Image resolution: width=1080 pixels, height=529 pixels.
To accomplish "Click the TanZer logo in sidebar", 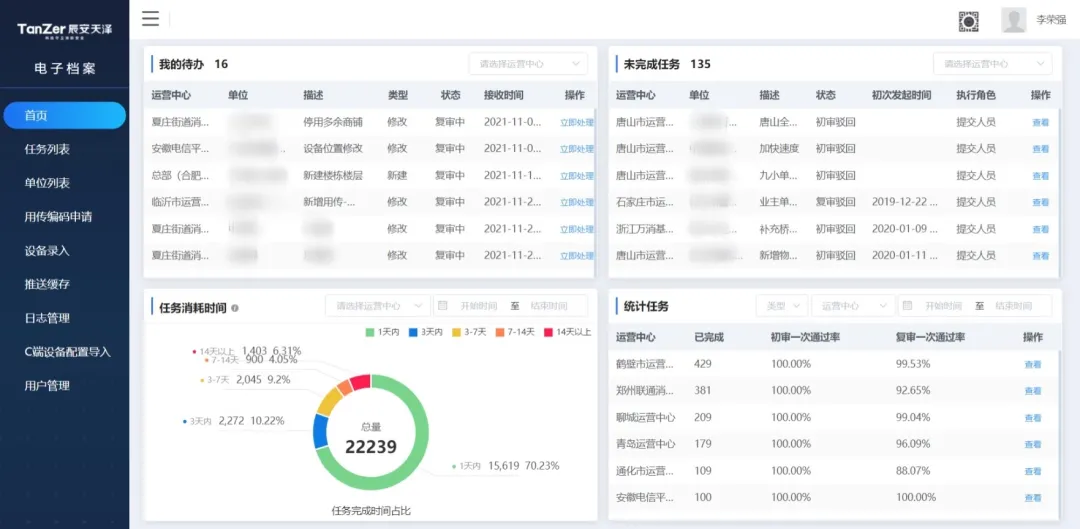I will 64,29.
